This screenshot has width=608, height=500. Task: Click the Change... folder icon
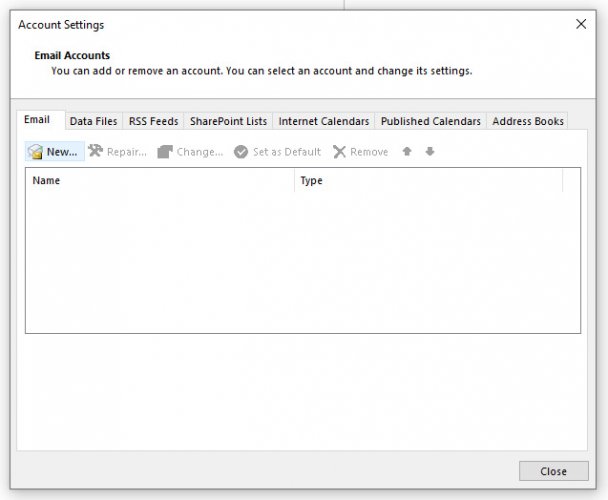[x=165, y=152]
